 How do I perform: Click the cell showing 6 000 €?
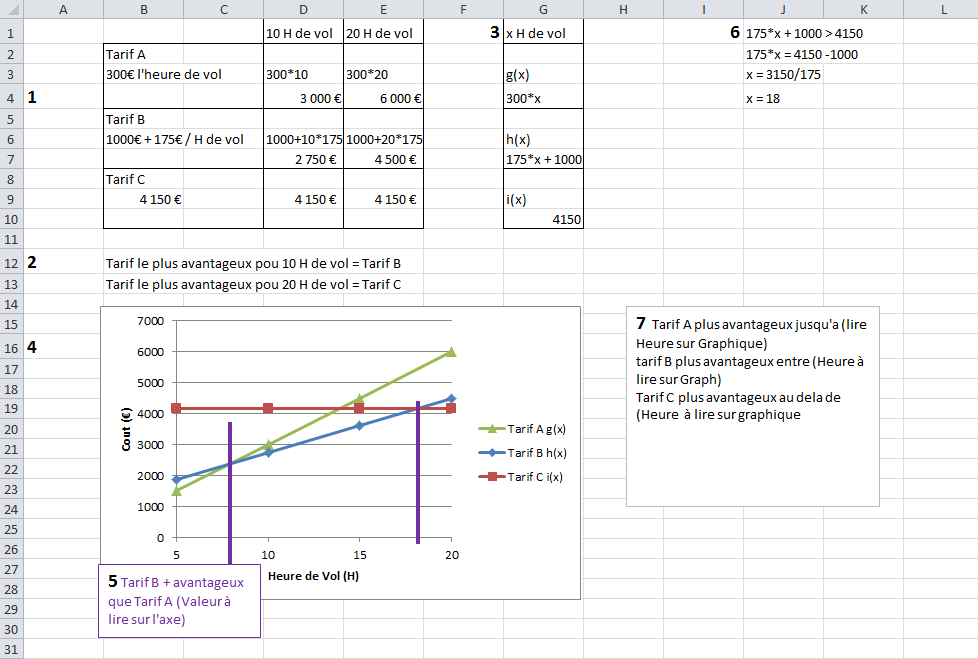[383, 99]
